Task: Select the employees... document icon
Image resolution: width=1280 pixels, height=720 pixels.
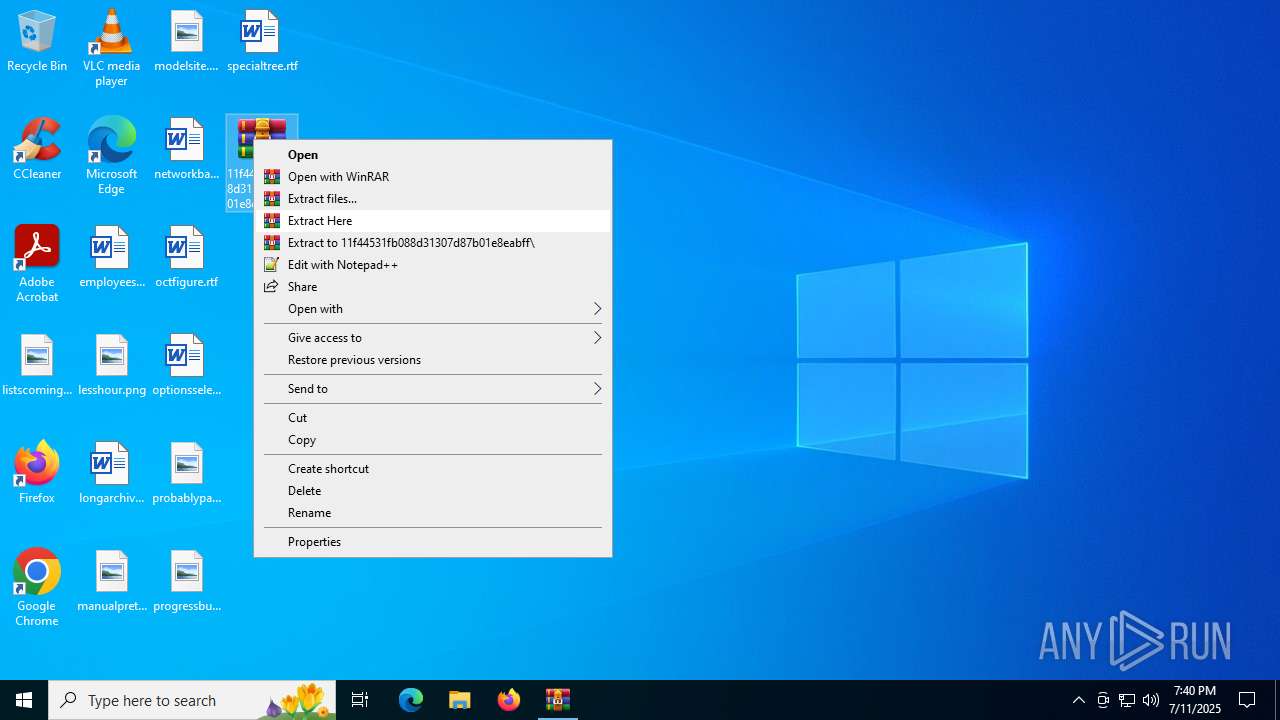Action: [x=111, y=258]
